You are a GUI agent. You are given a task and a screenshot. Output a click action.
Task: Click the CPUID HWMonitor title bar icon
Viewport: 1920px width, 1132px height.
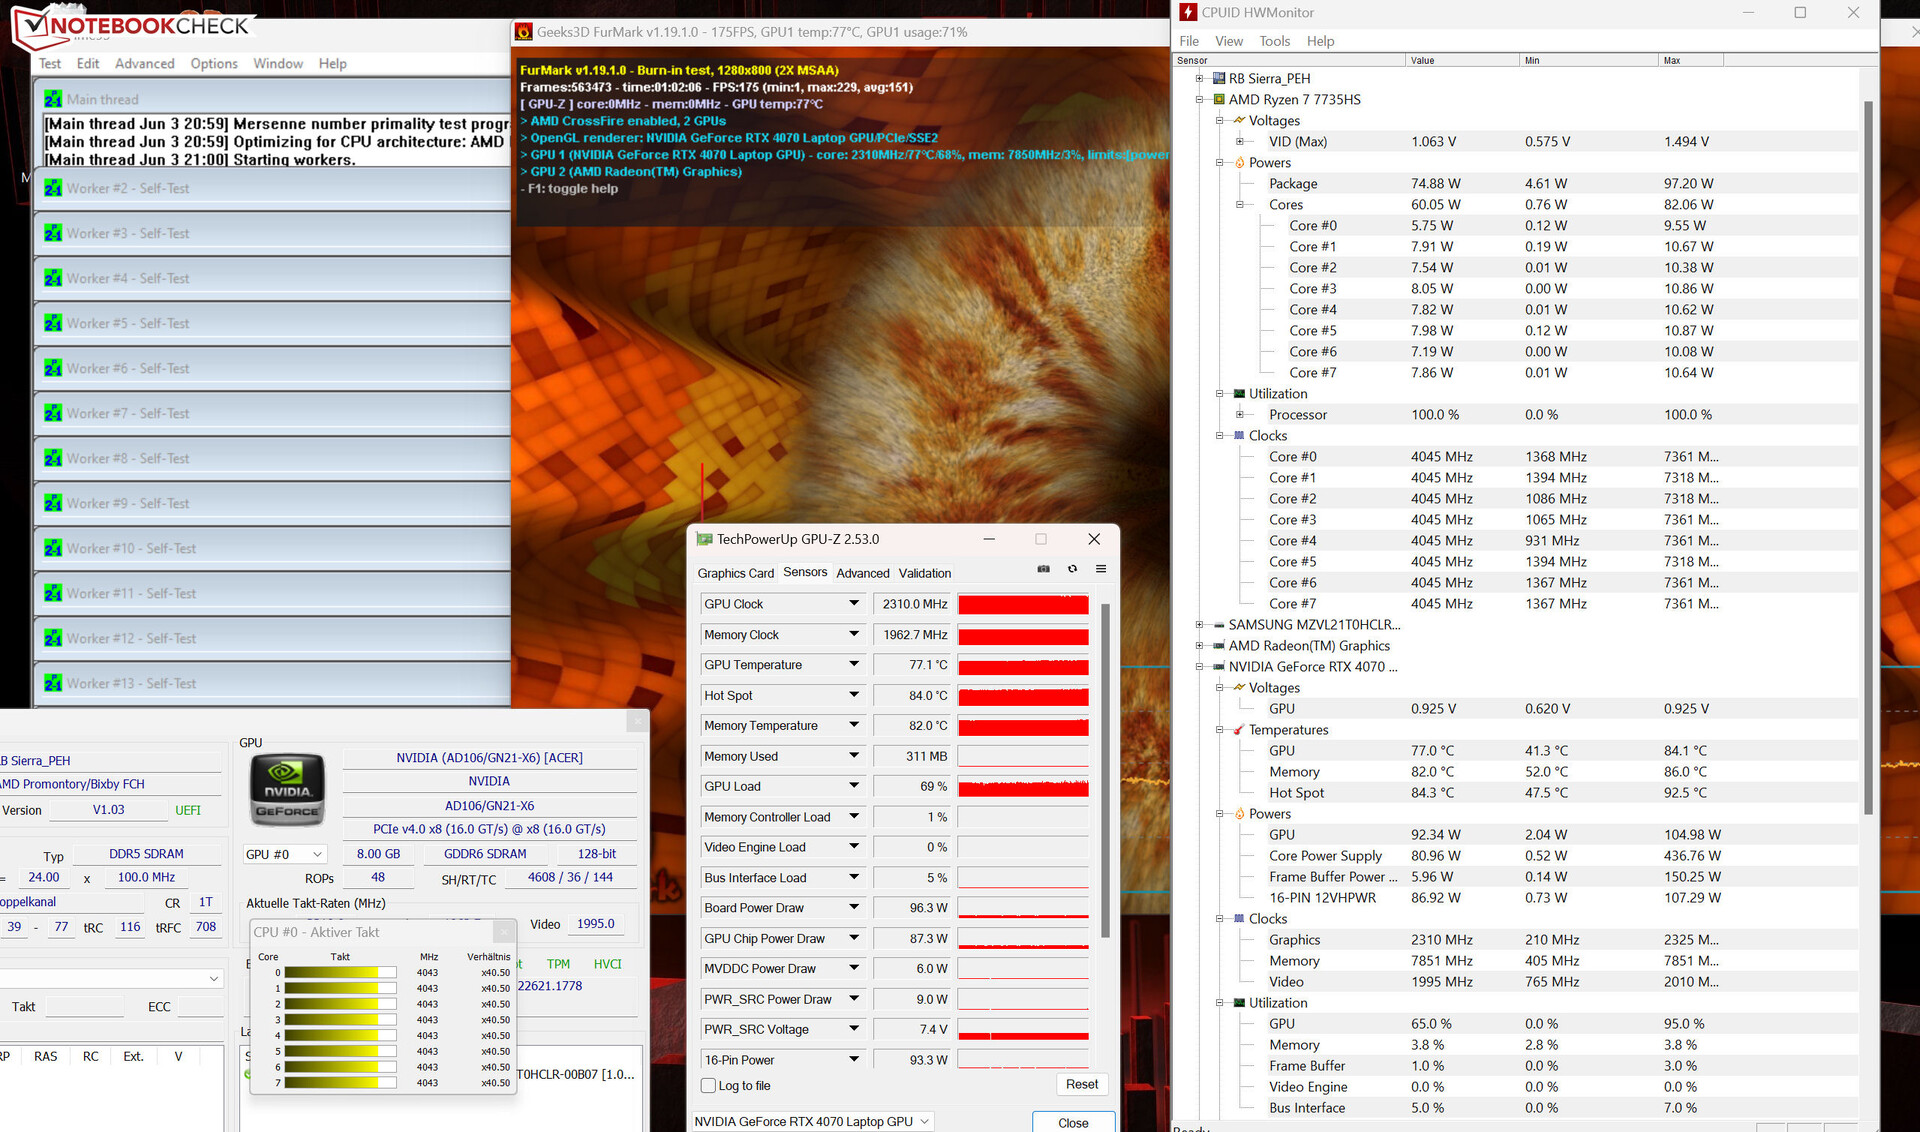coord(1188,13)
